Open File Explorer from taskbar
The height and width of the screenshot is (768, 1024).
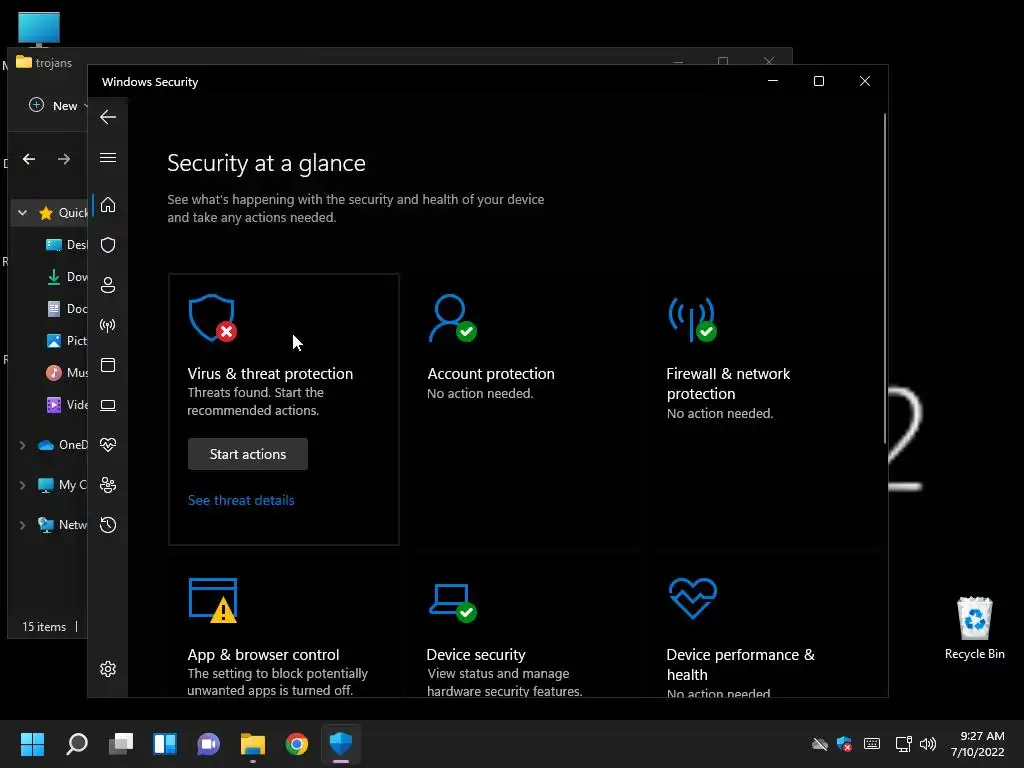click(253, 744)
